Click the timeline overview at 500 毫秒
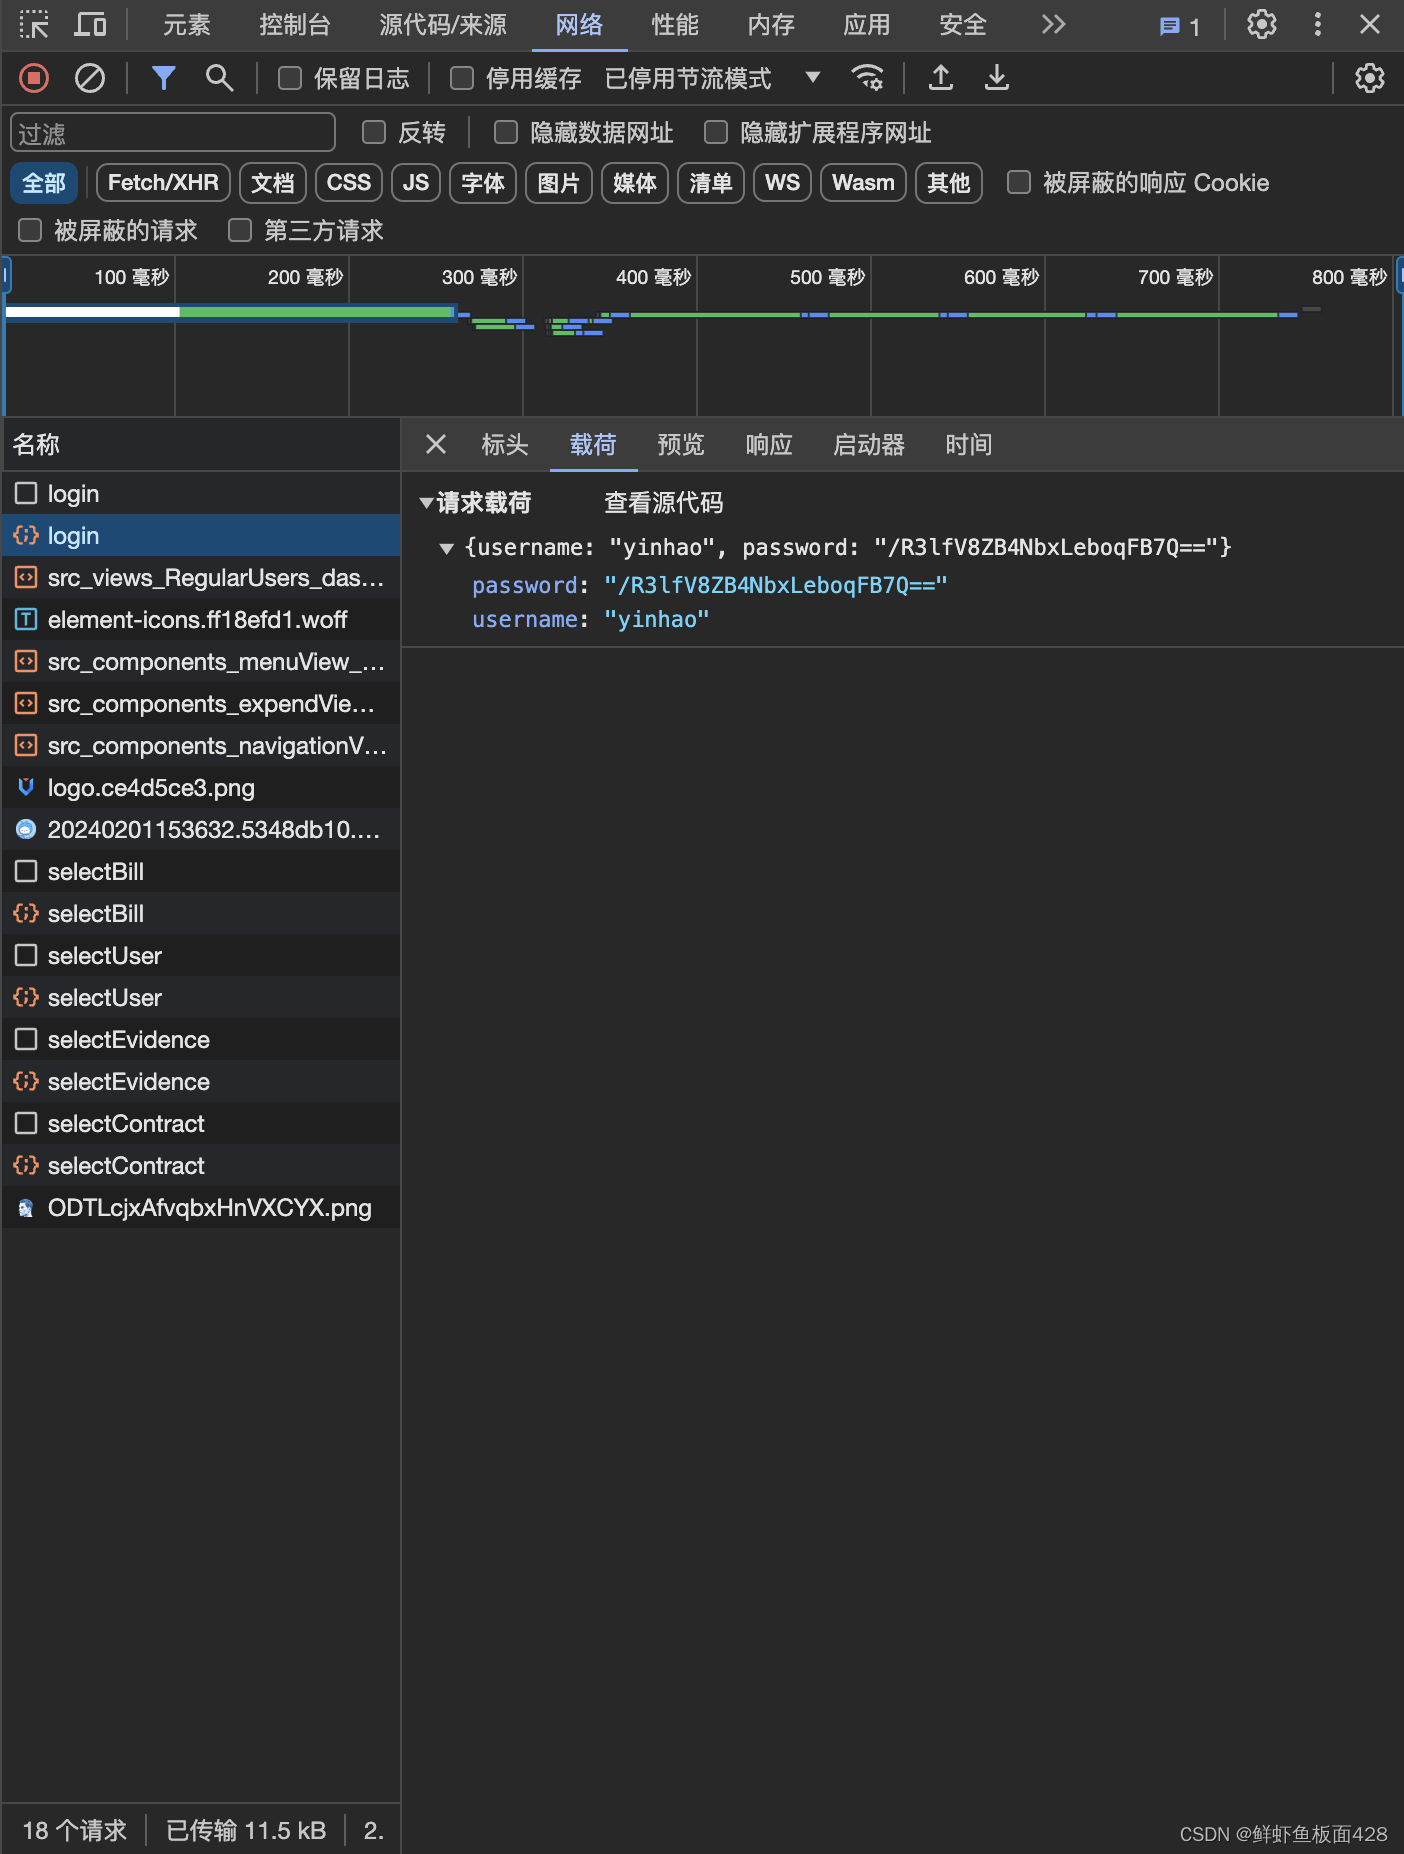The height and width of the screenshot is (1854, 1404). pyautogui.click(x=827, y=276)
